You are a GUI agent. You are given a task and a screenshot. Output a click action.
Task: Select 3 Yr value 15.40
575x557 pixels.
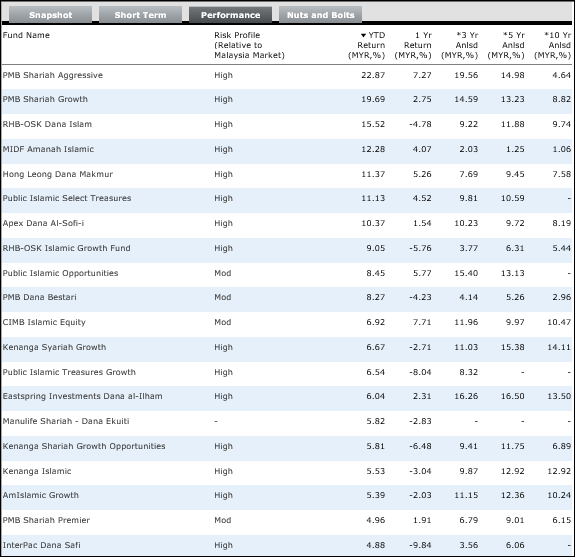coord(466,273)
